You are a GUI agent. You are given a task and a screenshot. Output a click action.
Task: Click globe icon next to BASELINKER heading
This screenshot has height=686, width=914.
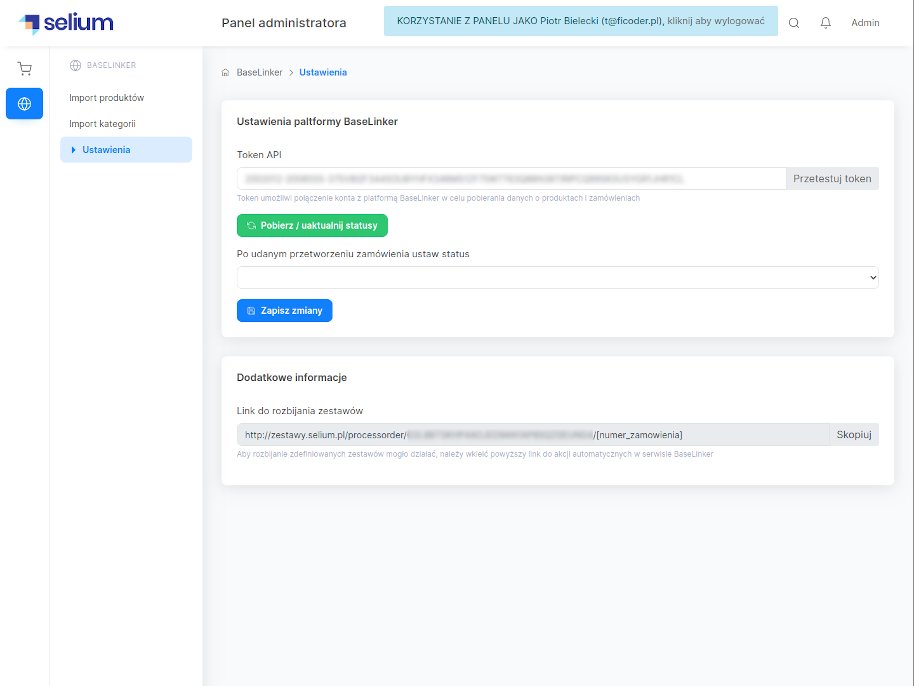75,65
